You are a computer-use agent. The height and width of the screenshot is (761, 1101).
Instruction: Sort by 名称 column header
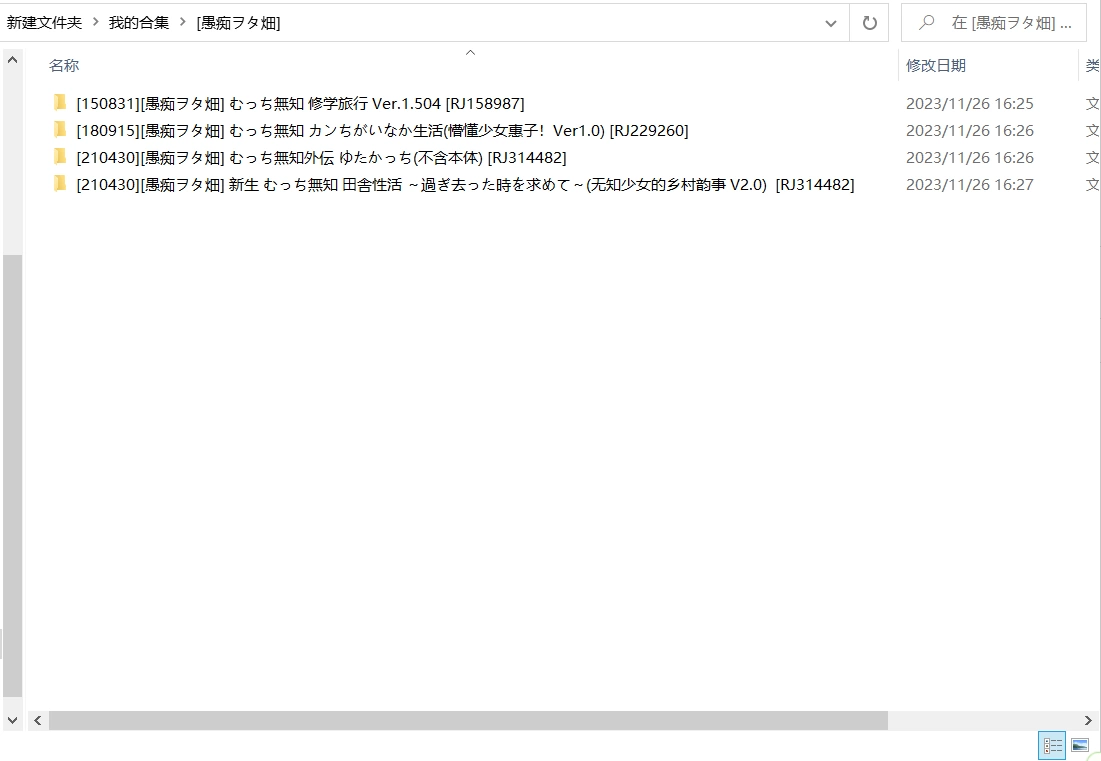tap(64, 65)
